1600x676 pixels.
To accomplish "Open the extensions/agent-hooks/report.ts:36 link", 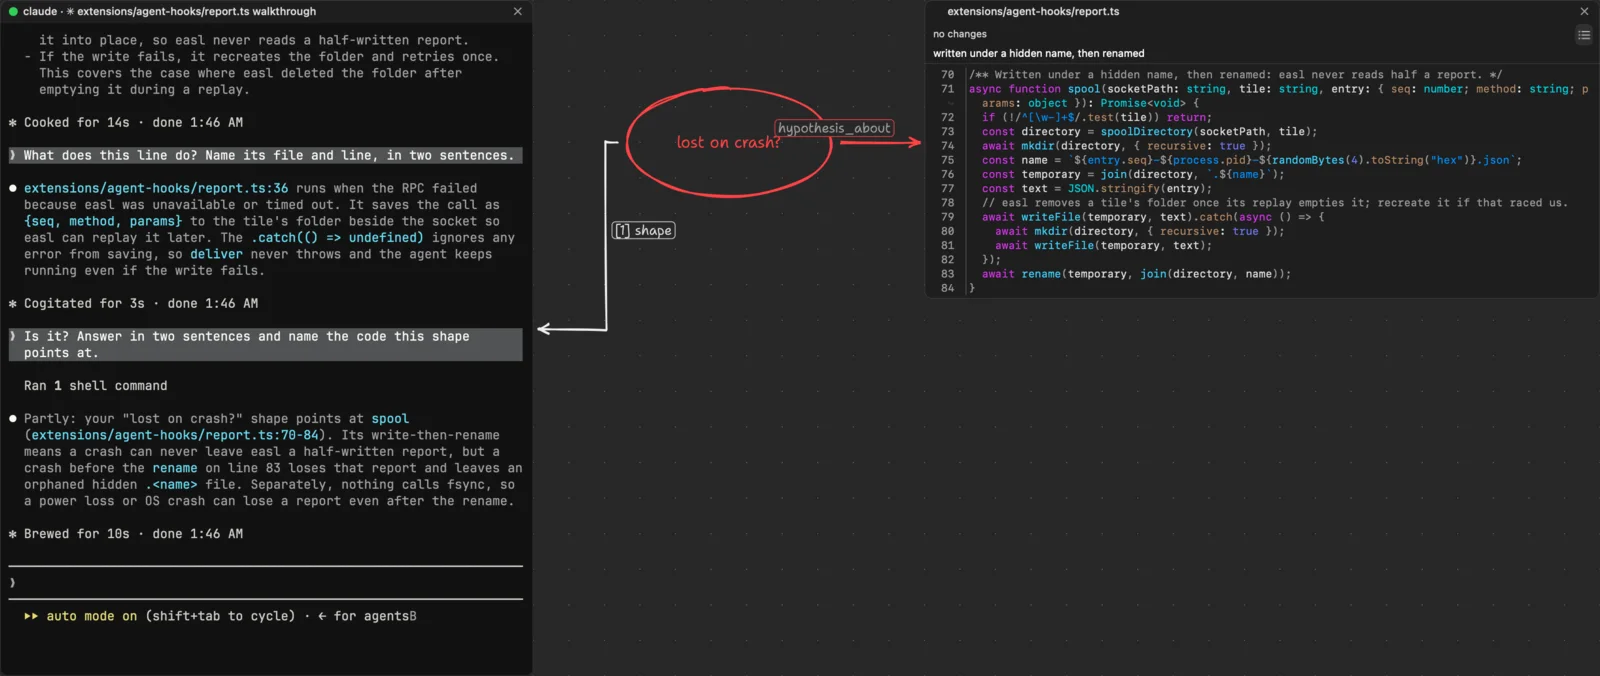I will (156, 189).
